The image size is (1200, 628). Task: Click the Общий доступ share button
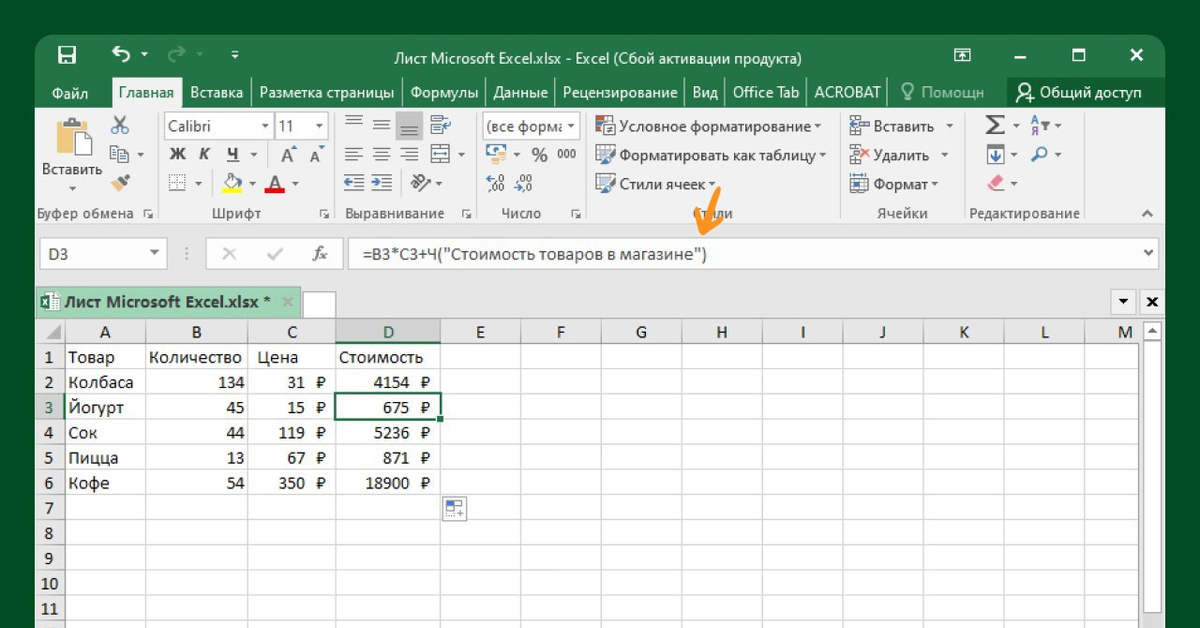[x=1078, y=92]
